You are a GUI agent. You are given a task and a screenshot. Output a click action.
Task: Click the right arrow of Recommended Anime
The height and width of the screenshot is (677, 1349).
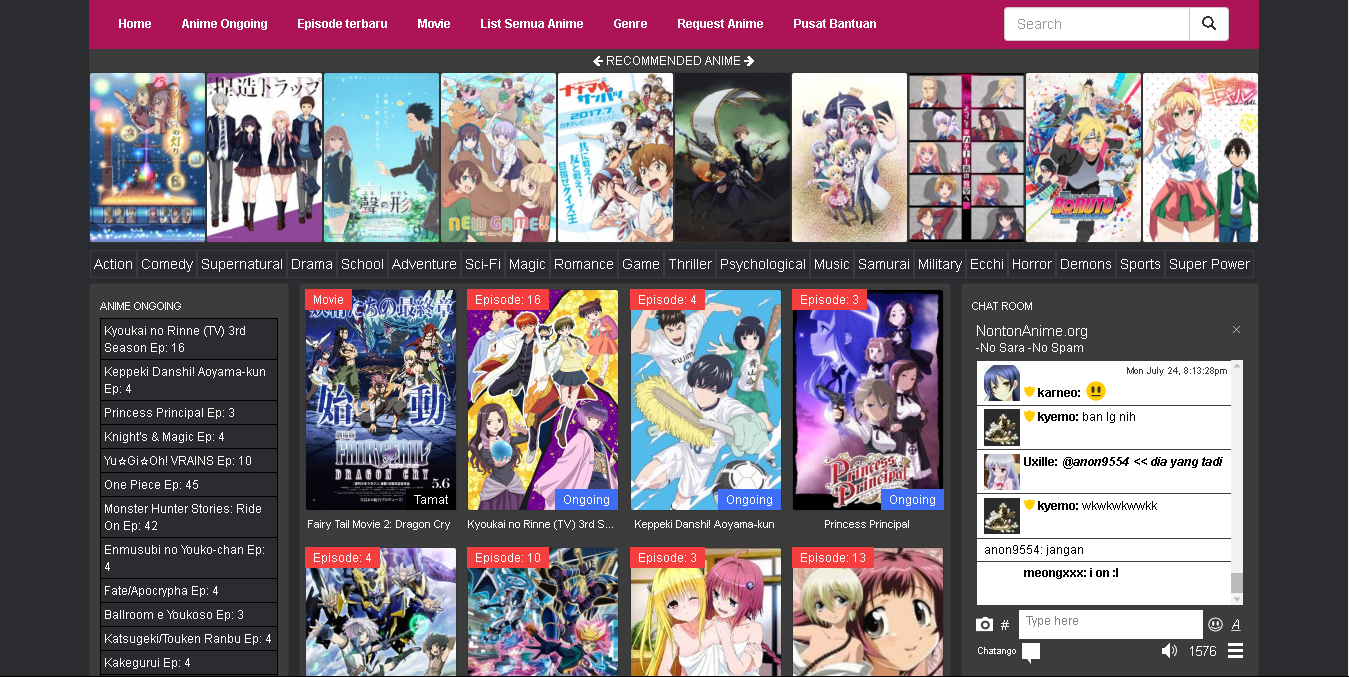[x=749, y=61]
